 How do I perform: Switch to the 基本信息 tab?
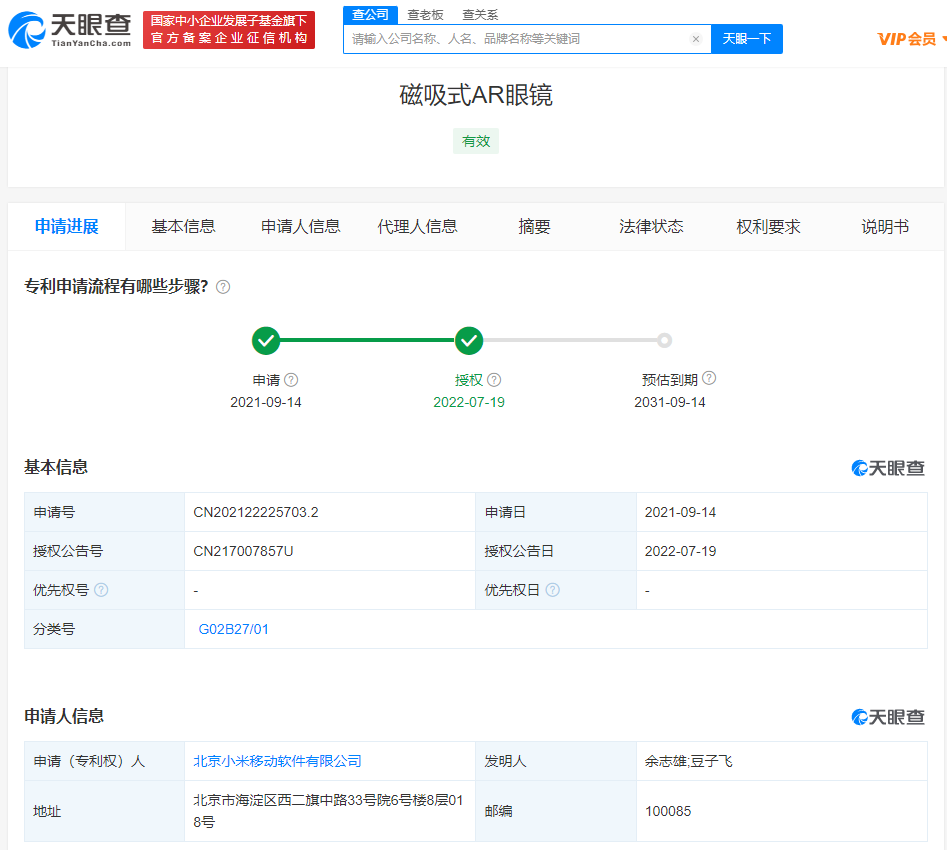click(x=184, y=227)
